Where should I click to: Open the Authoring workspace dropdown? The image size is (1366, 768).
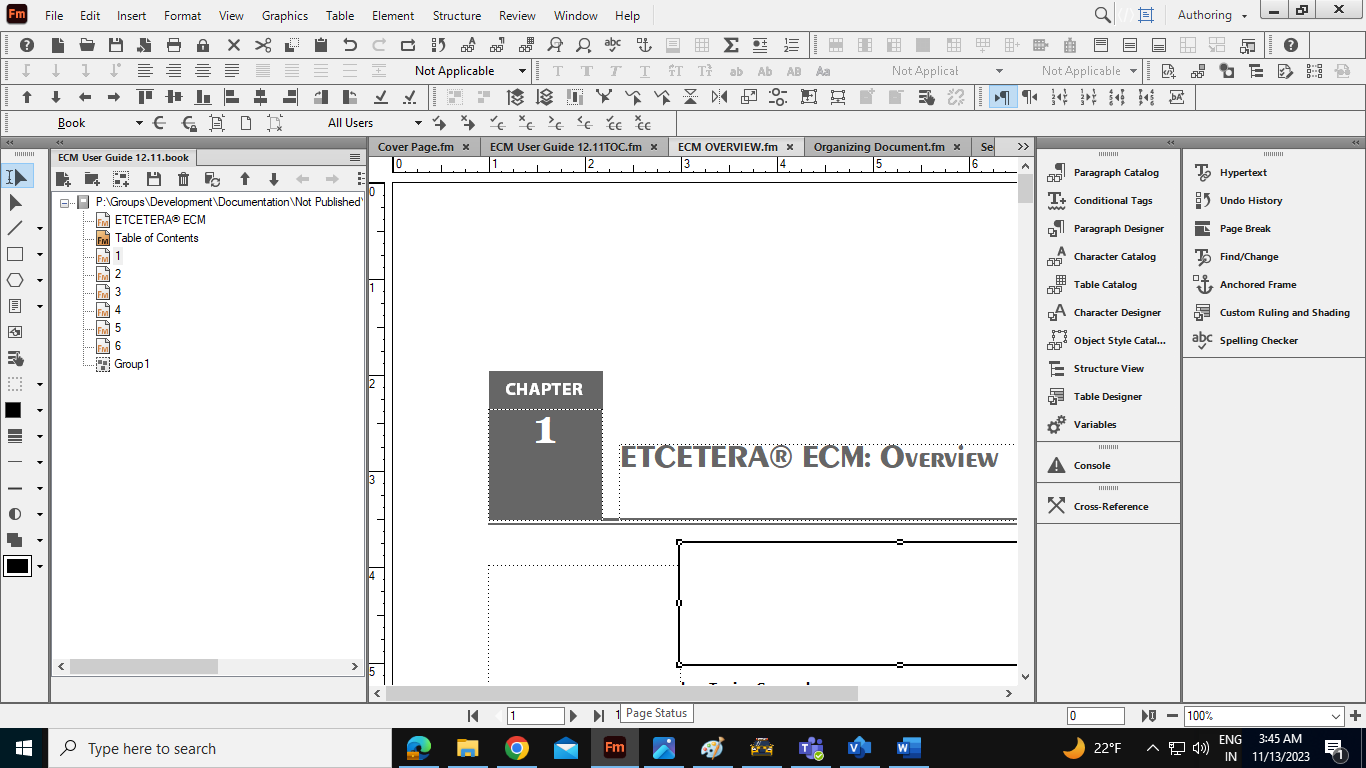(1213, 15)
